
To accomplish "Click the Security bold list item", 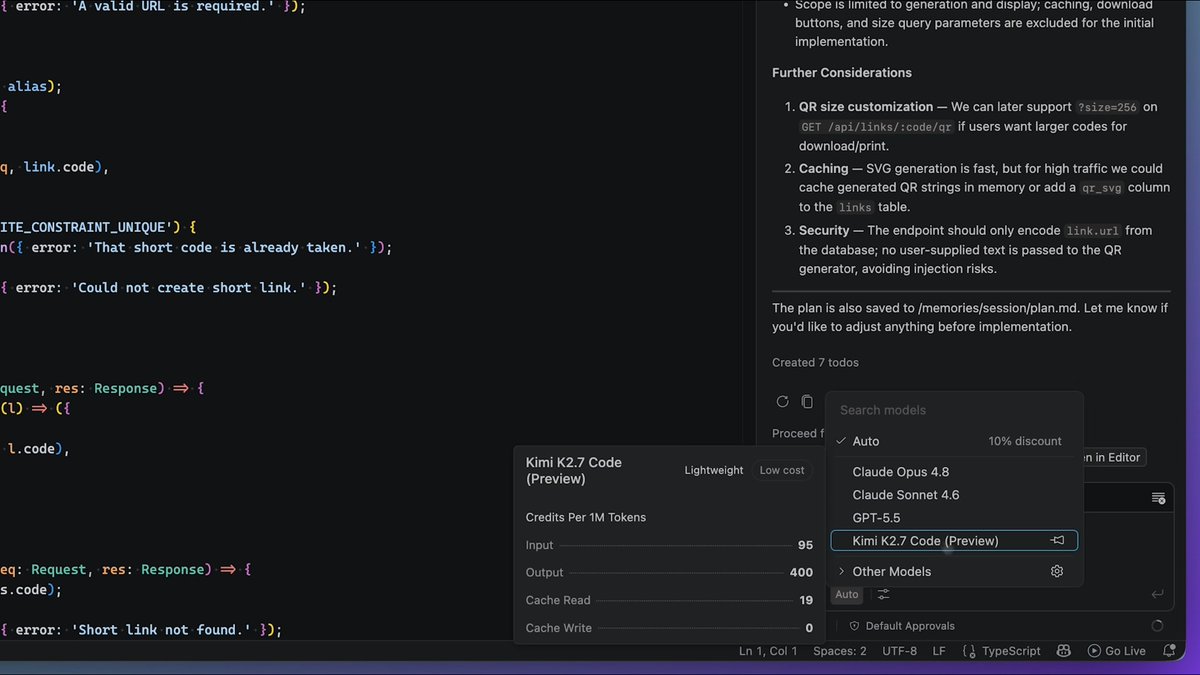I will point(825,230).
